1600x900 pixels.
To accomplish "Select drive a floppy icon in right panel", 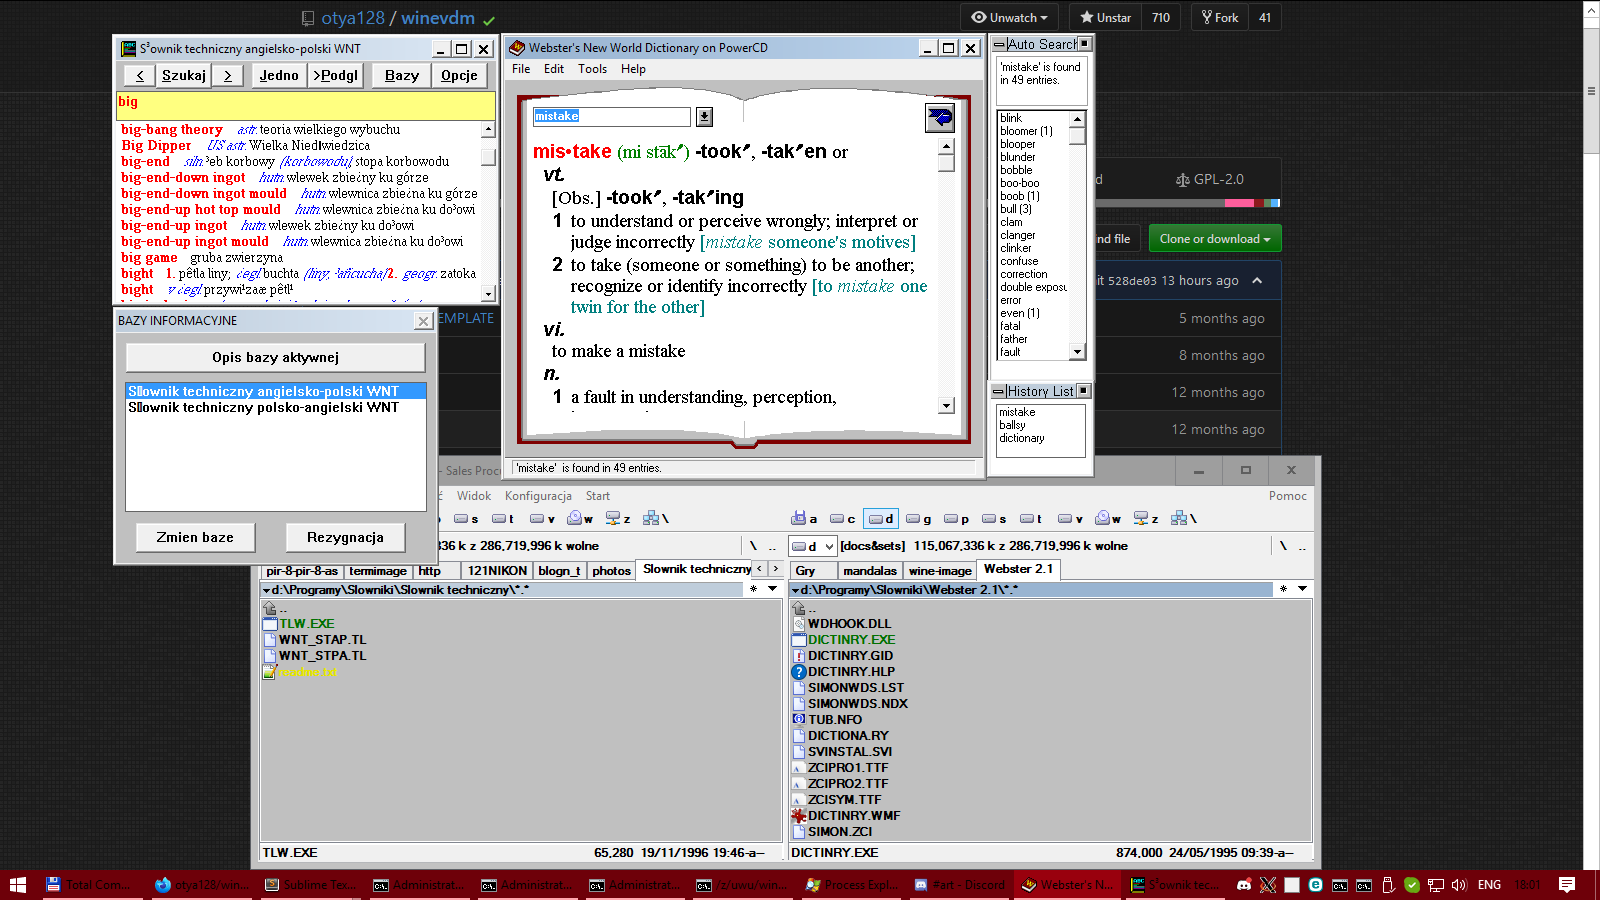I will tap(804, 518).
